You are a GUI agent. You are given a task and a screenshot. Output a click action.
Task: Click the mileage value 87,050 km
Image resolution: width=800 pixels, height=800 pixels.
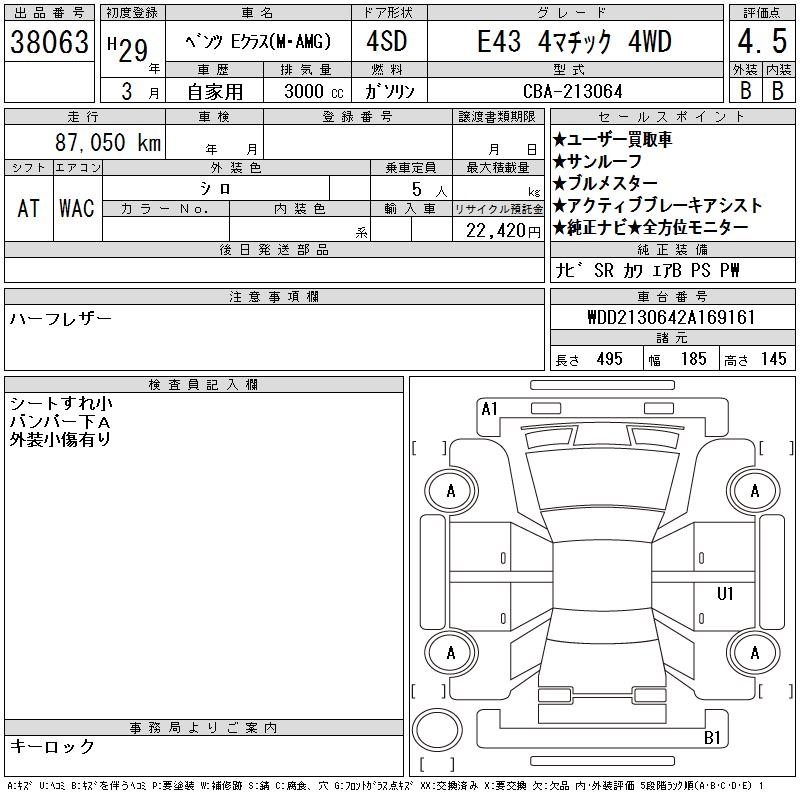[x=109, y=143]
